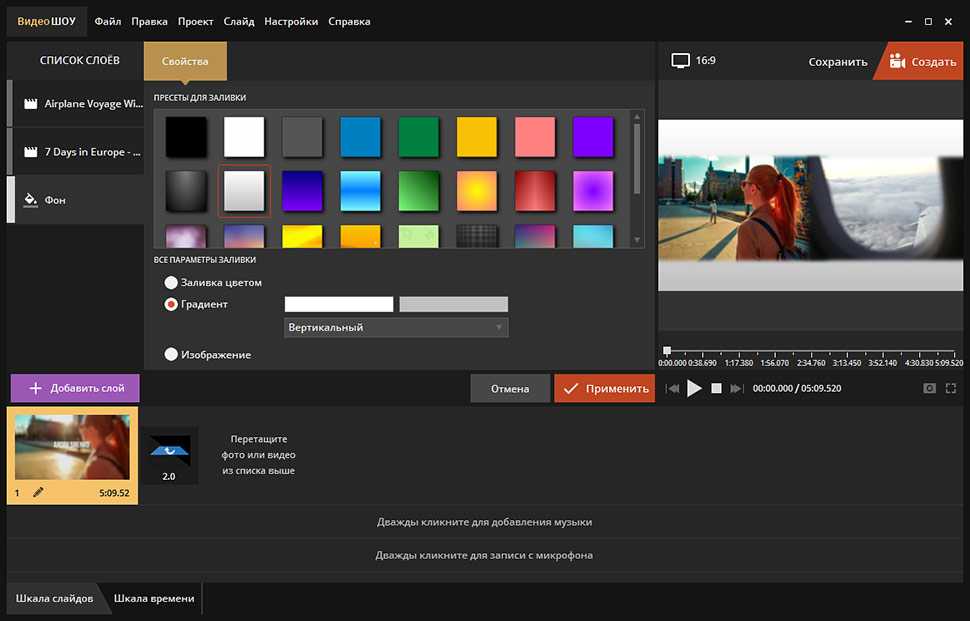The image size is (970, 621).
Task: Click the 'Применить' button
Action: [x=604, y=388]
